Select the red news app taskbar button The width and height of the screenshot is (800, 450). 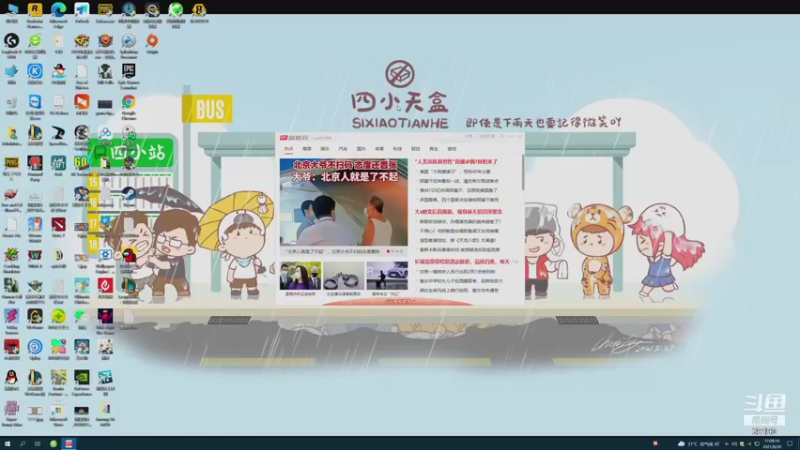click(x=69, y=444)
